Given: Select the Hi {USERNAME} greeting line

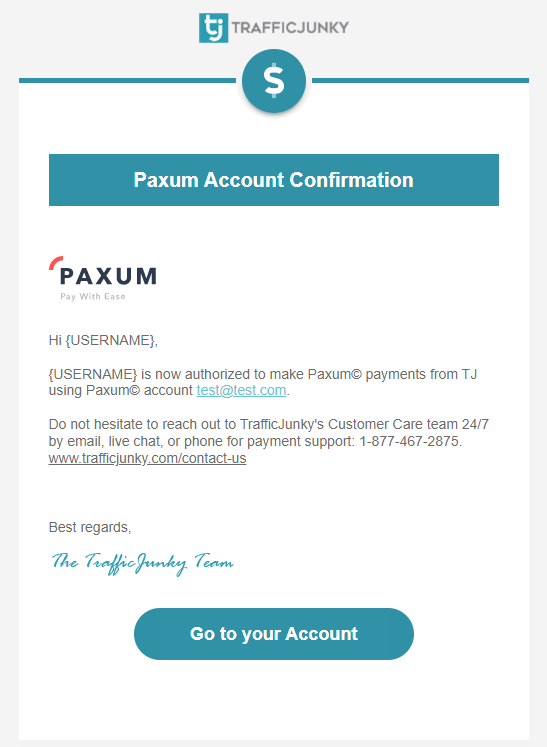Looking at the screenshot, I should tap(103, 340).
